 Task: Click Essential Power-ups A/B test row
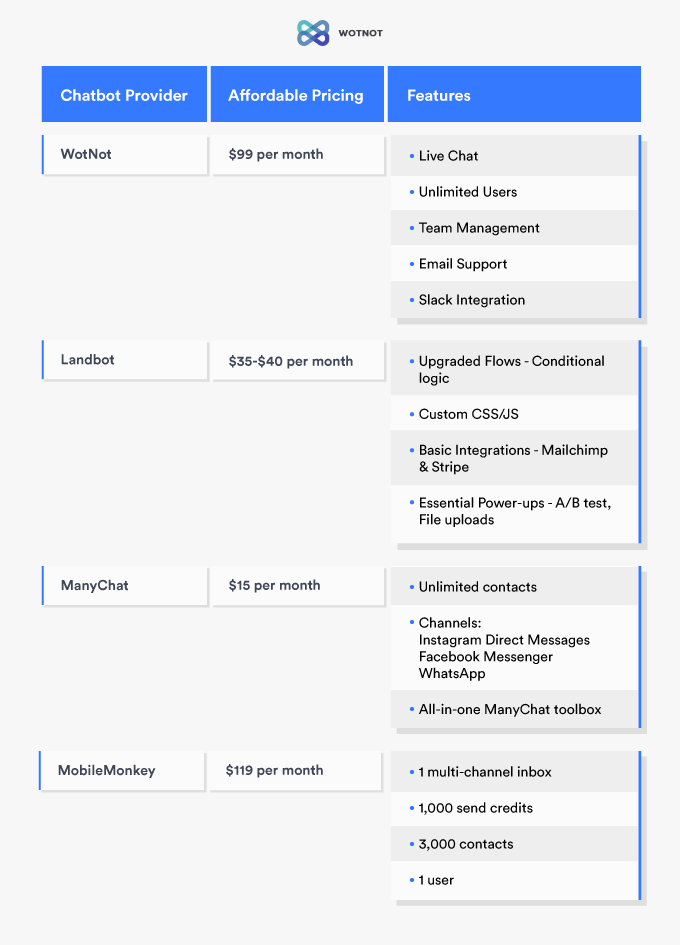click(514, 513)
